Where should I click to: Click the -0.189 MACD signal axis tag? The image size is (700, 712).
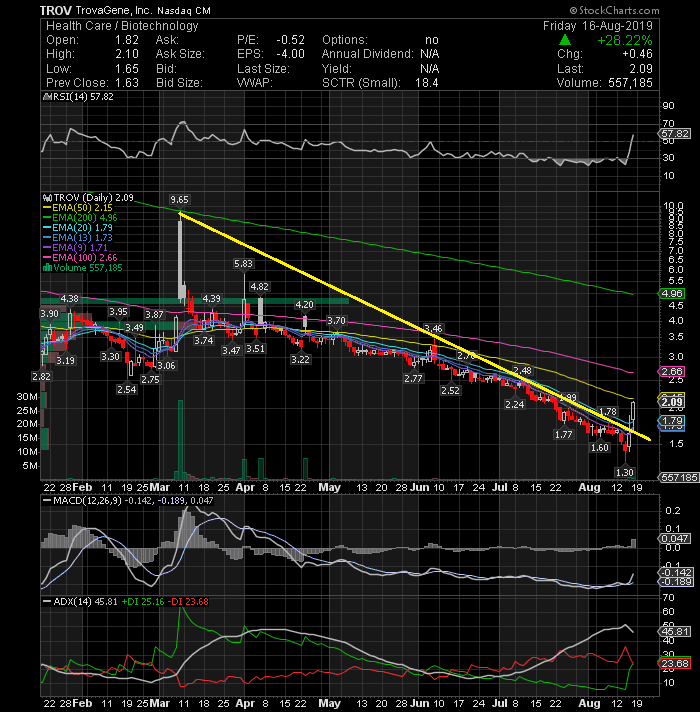point(675,582)
